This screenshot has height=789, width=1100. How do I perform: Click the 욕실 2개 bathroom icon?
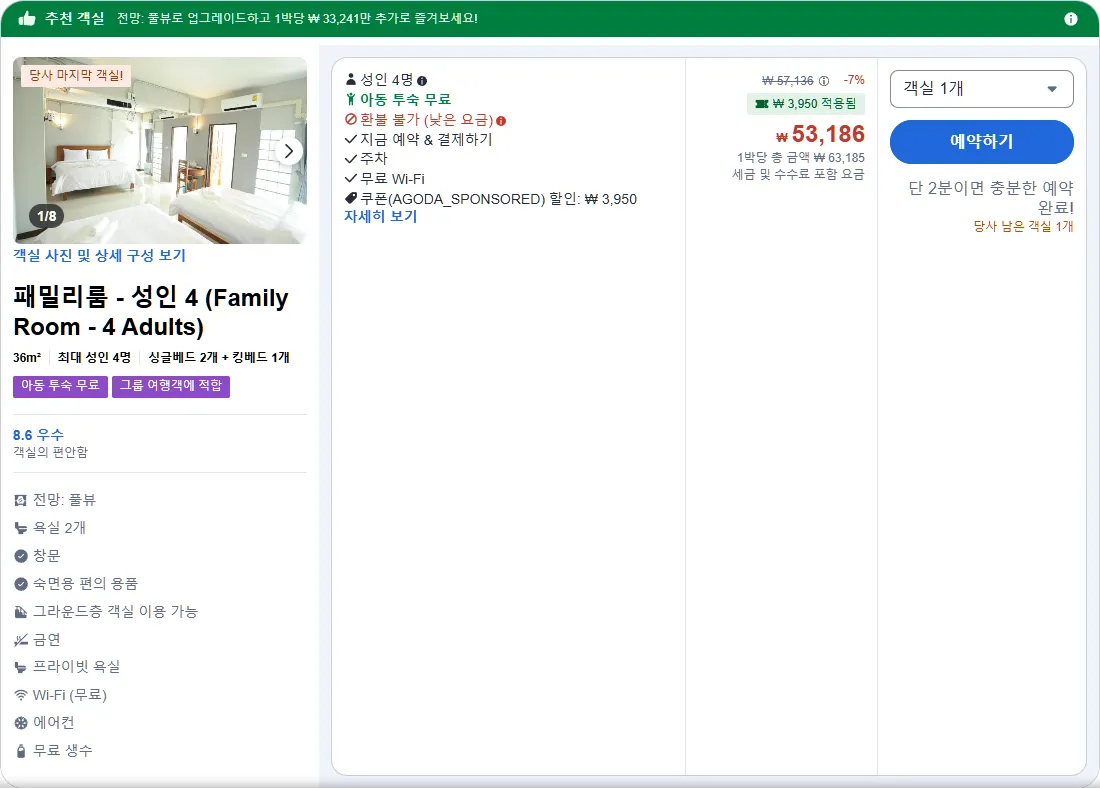point(20,528)
